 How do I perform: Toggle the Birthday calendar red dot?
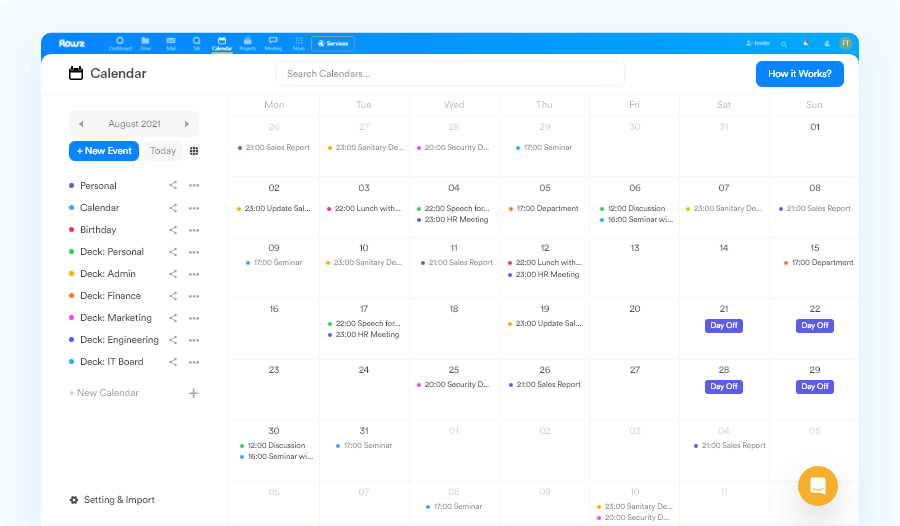pos(71,230)
